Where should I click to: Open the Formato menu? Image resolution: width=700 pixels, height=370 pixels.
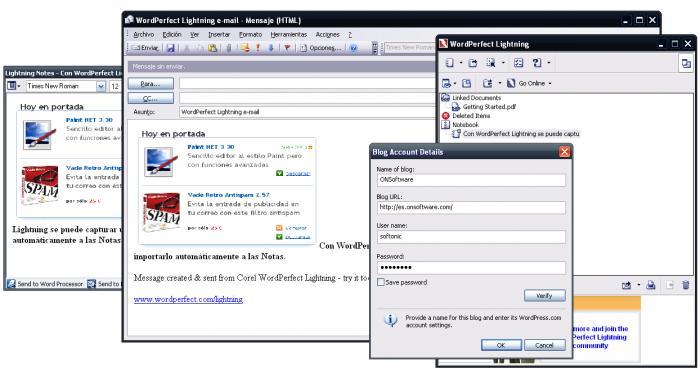point(250,34)
